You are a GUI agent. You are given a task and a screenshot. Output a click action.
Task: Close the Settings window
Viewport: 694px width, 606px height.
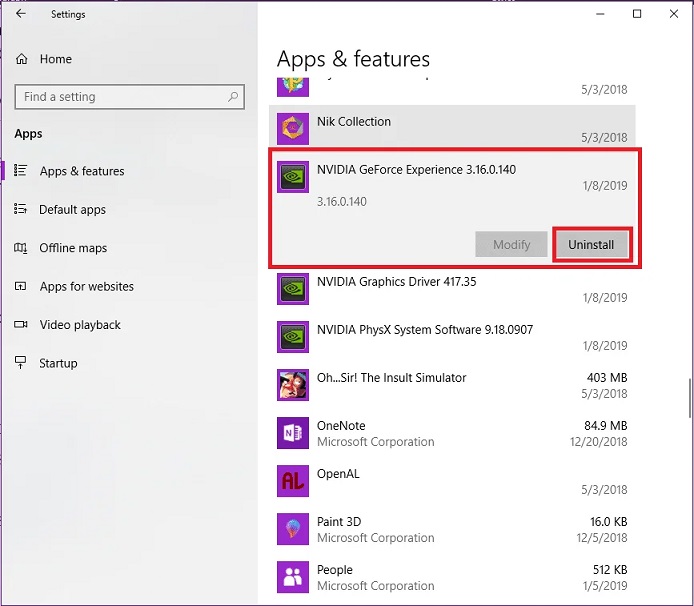[674, 14]
